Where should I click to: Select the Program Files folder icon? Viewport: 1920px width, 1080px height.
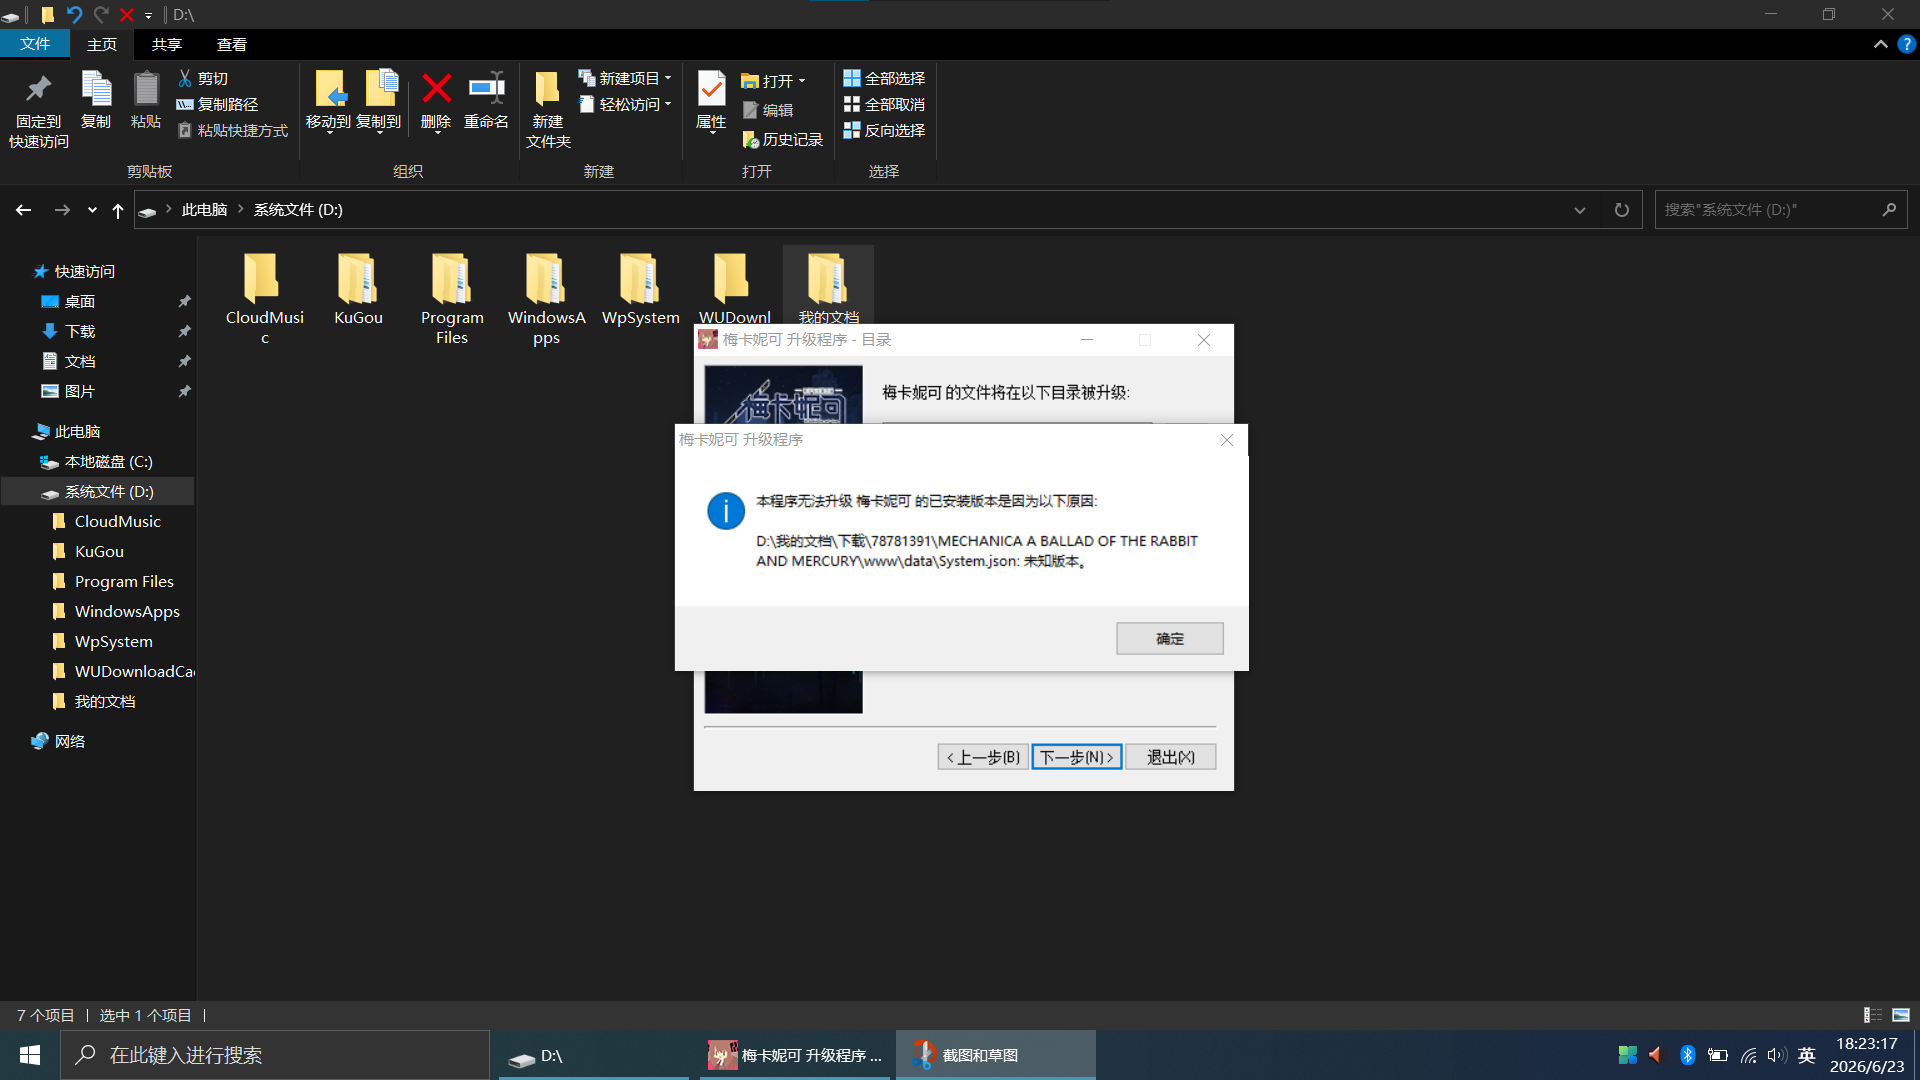pyautogui.click(x=452, y=298)
